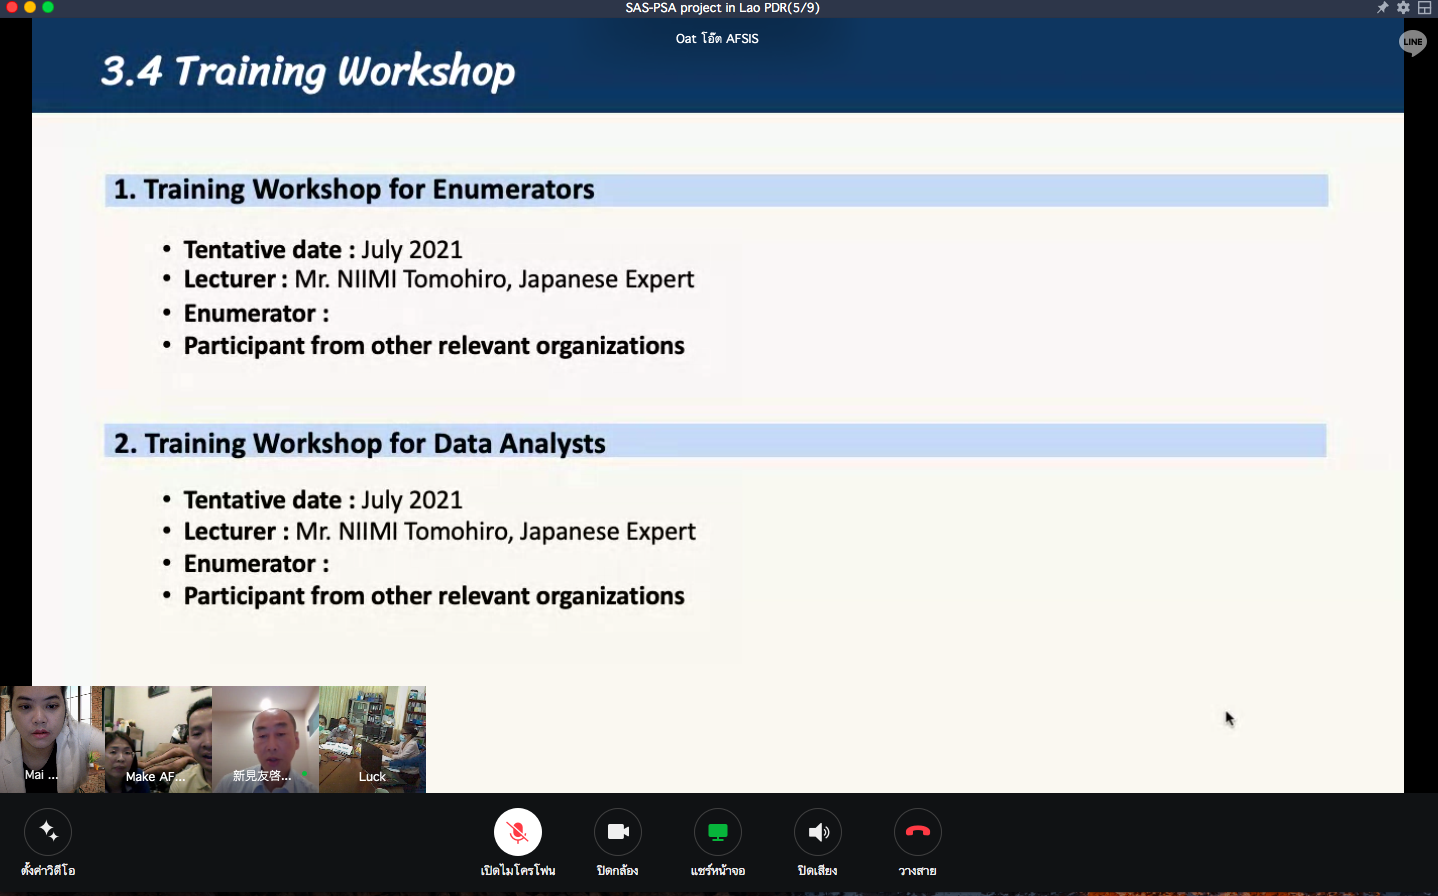The width and height of the screenshot is (1438, 896).
Task: Change the call layout view icon
Action: tap(1425, 8)
